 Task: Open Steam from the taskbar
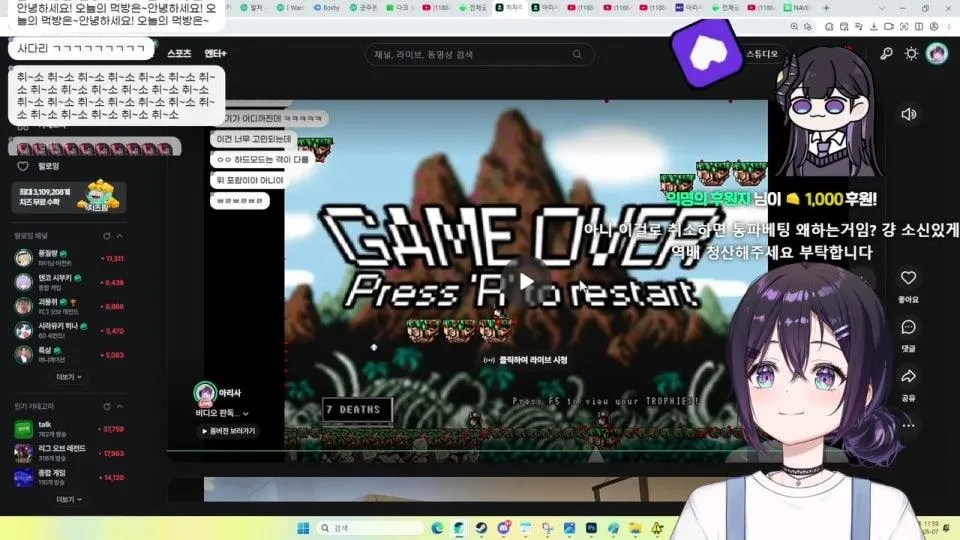pos(481,528)
